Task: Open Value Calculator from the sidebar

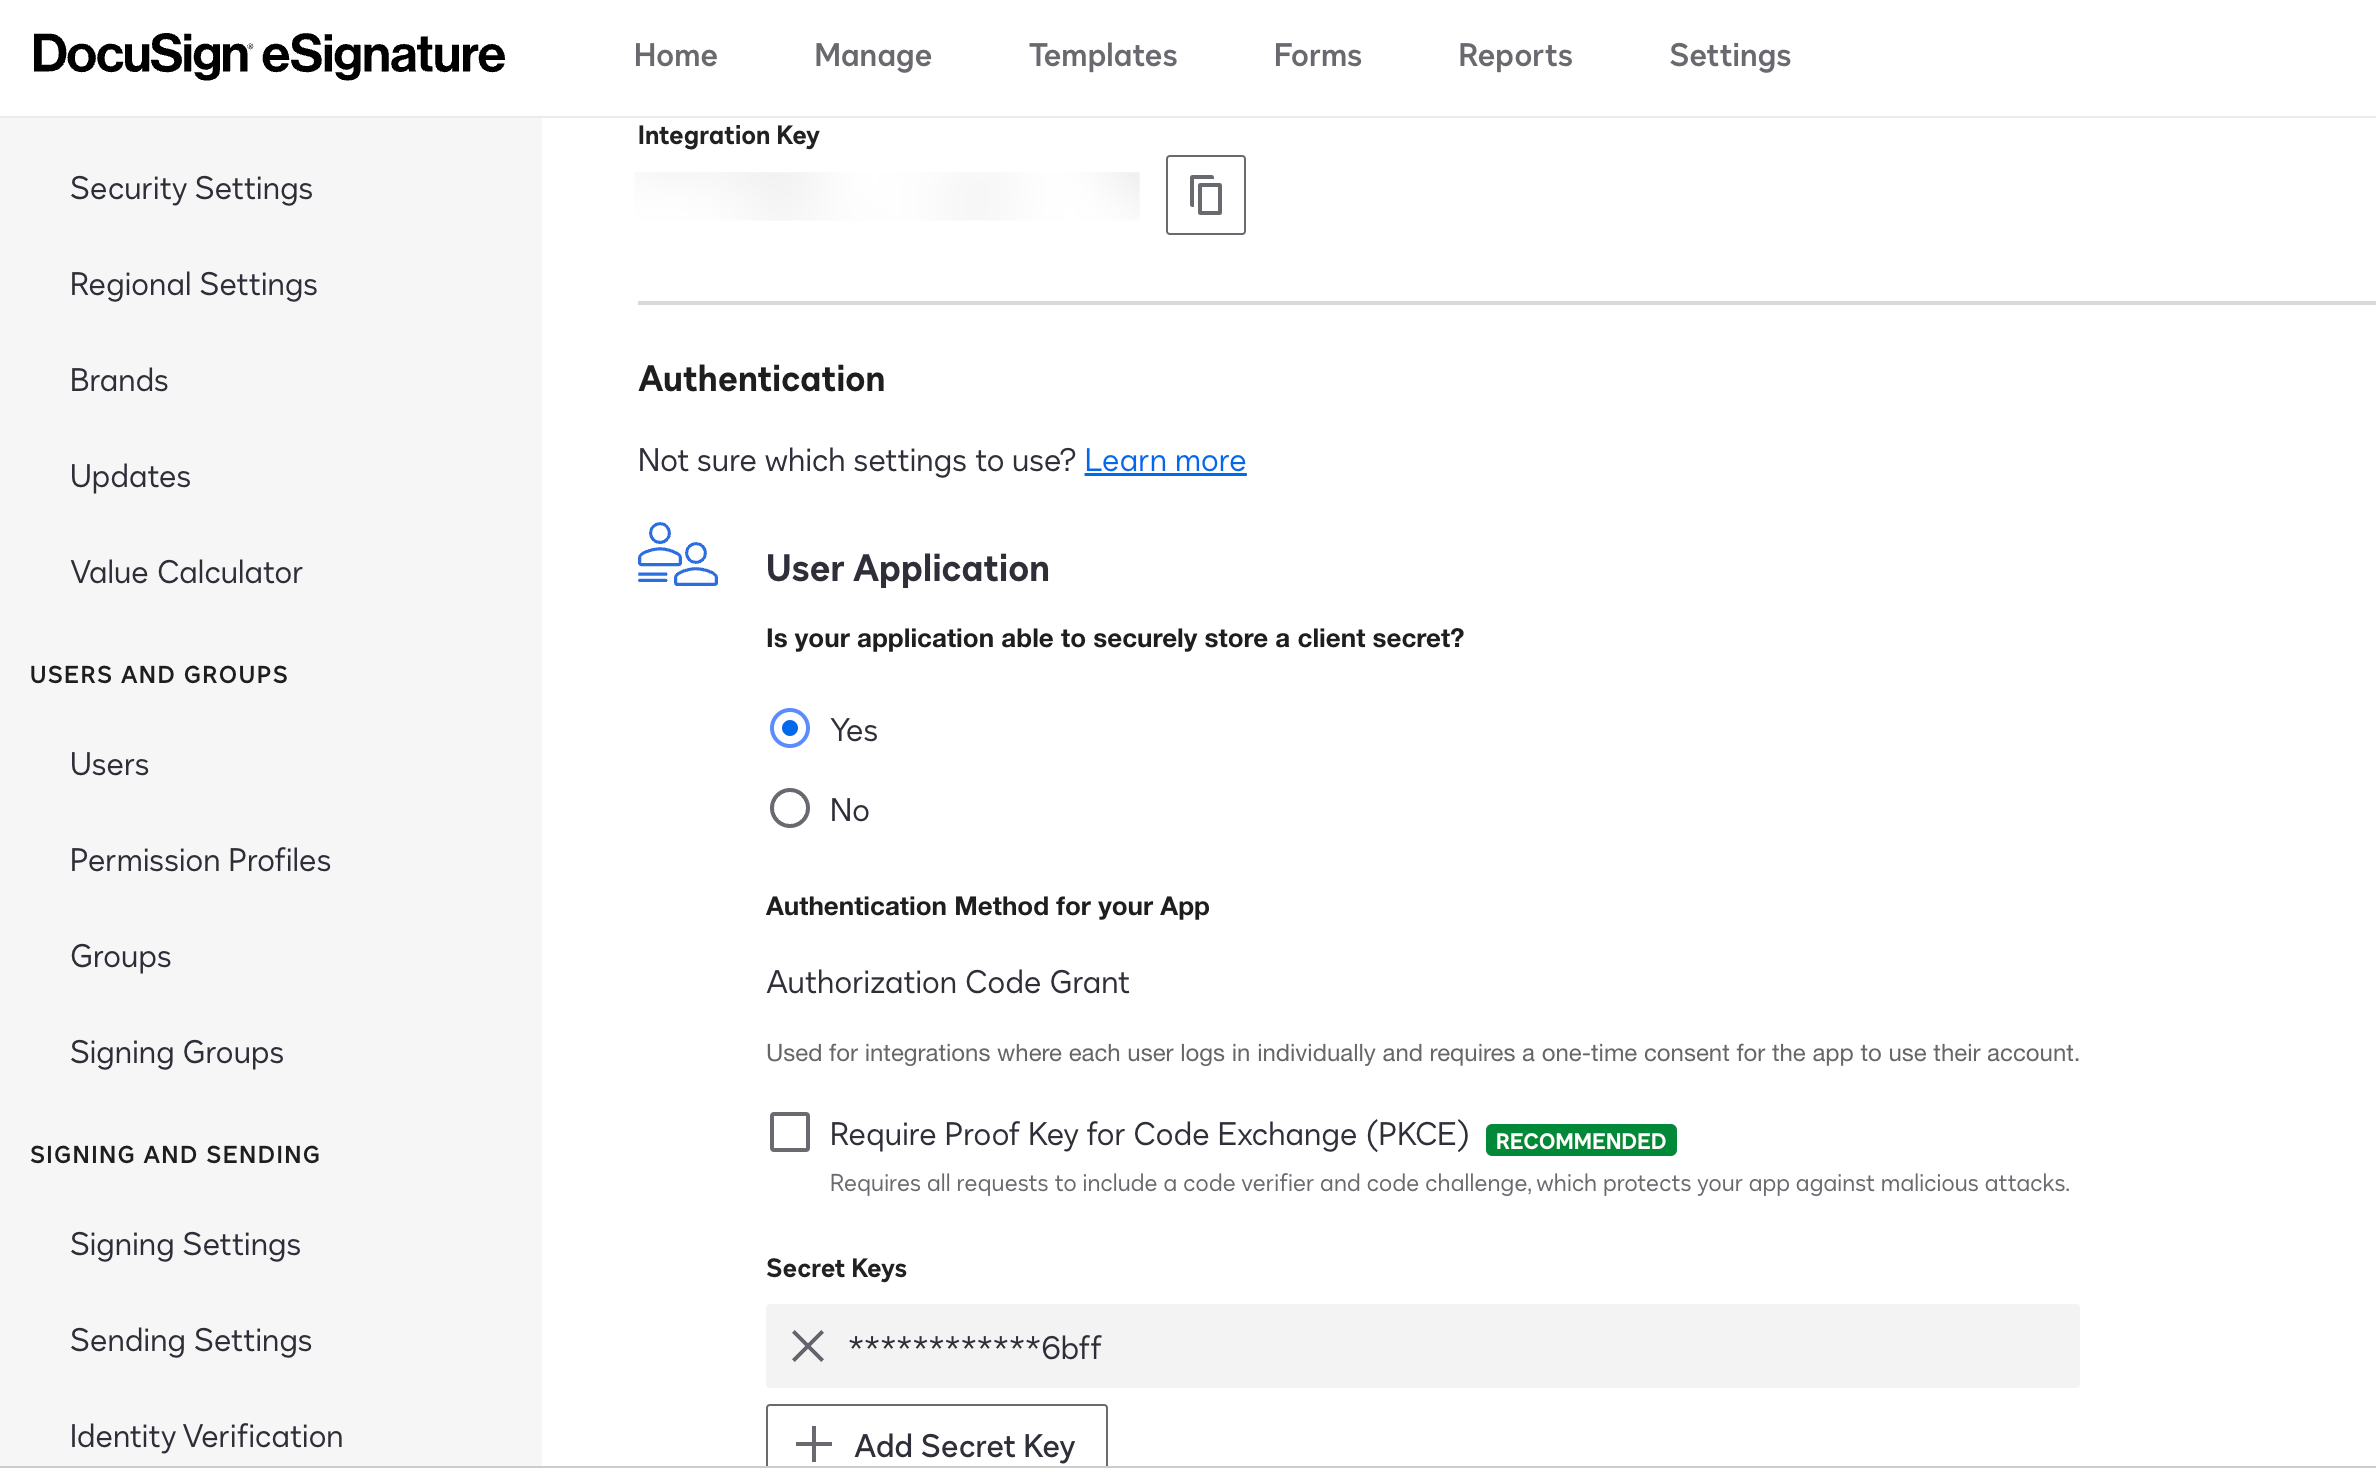Action: (x=186, y=572)
